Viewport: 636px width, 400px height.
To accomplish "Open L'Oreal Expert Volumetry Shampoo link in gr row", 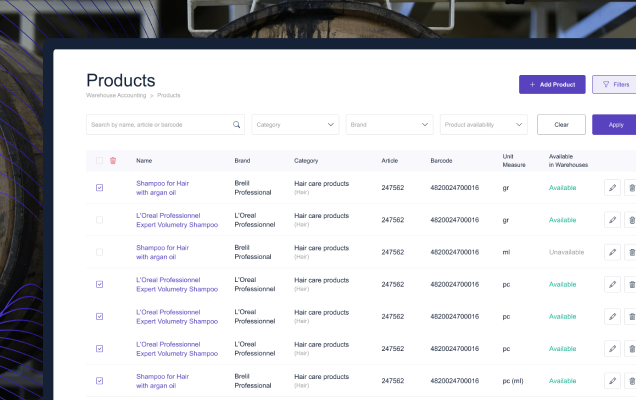I will [177, 220].
